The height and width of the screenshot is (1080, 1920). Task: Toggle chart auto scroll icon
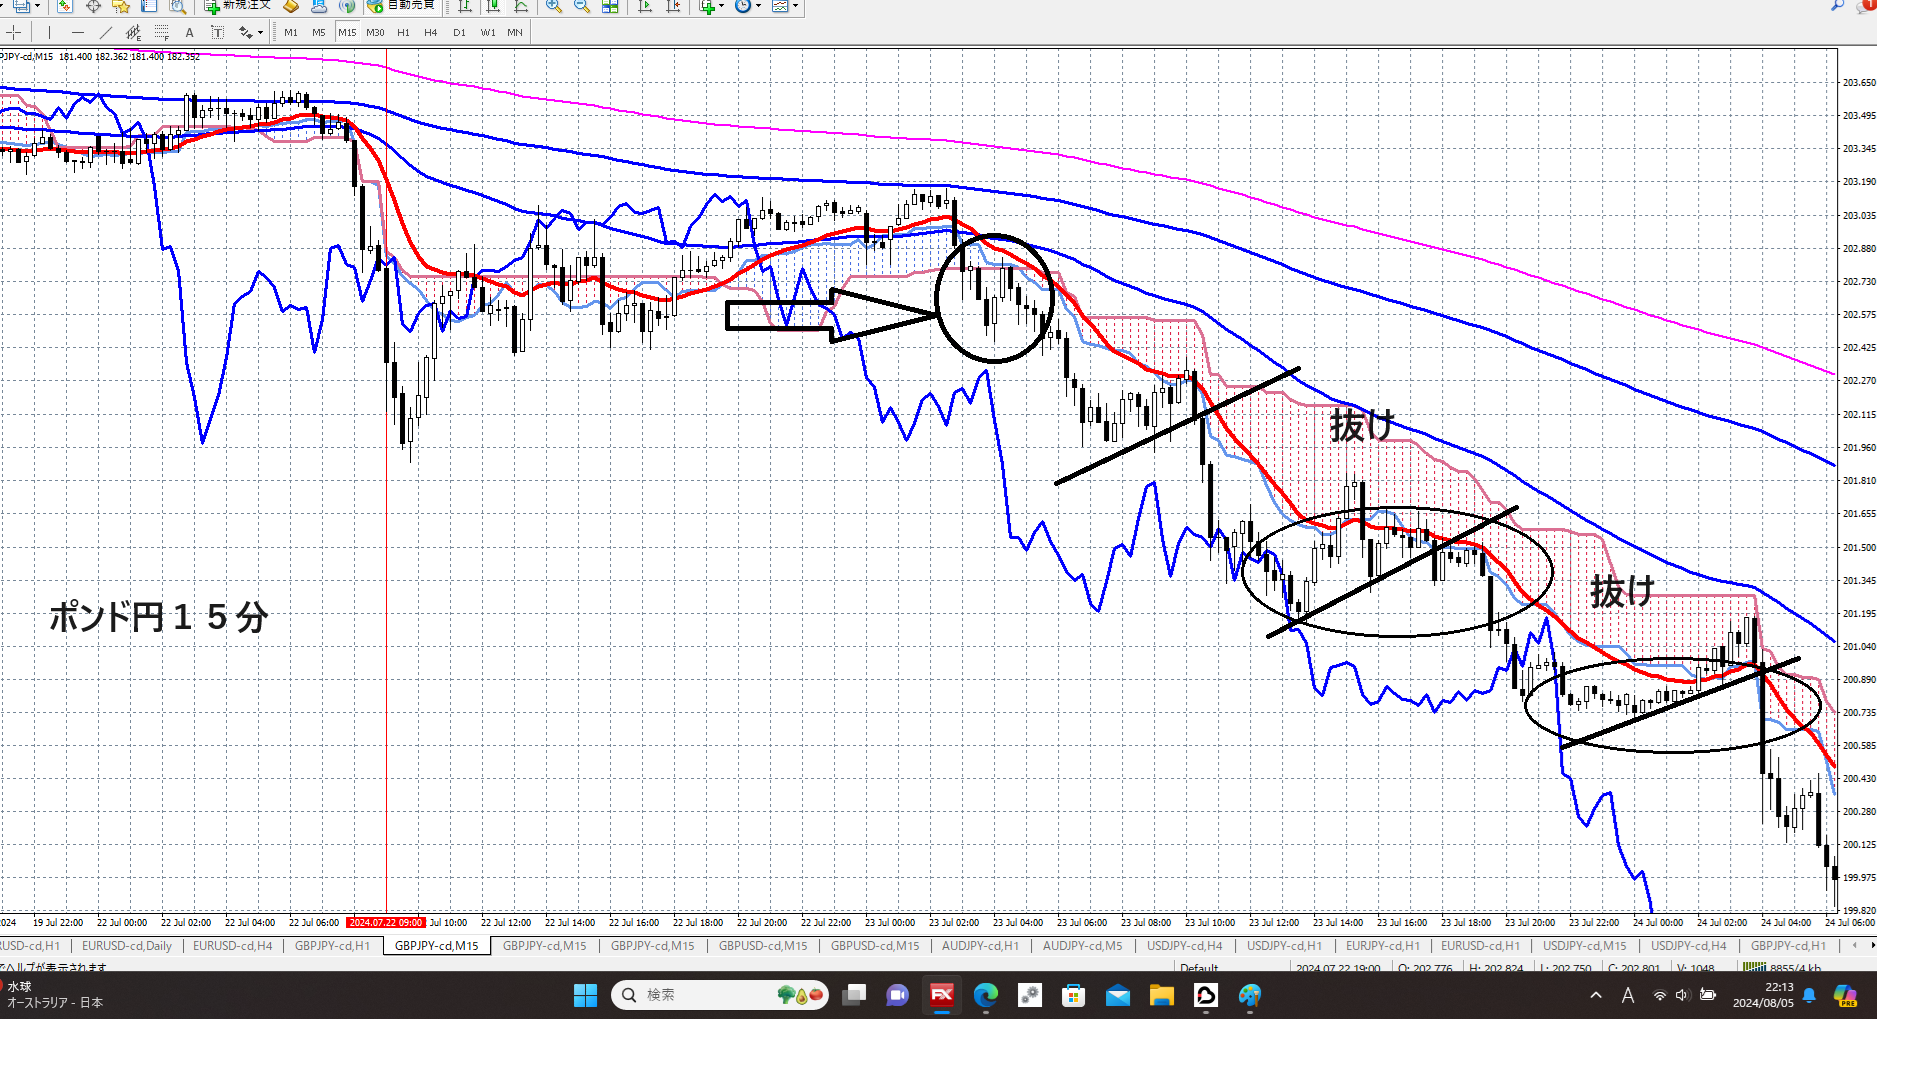645,6
